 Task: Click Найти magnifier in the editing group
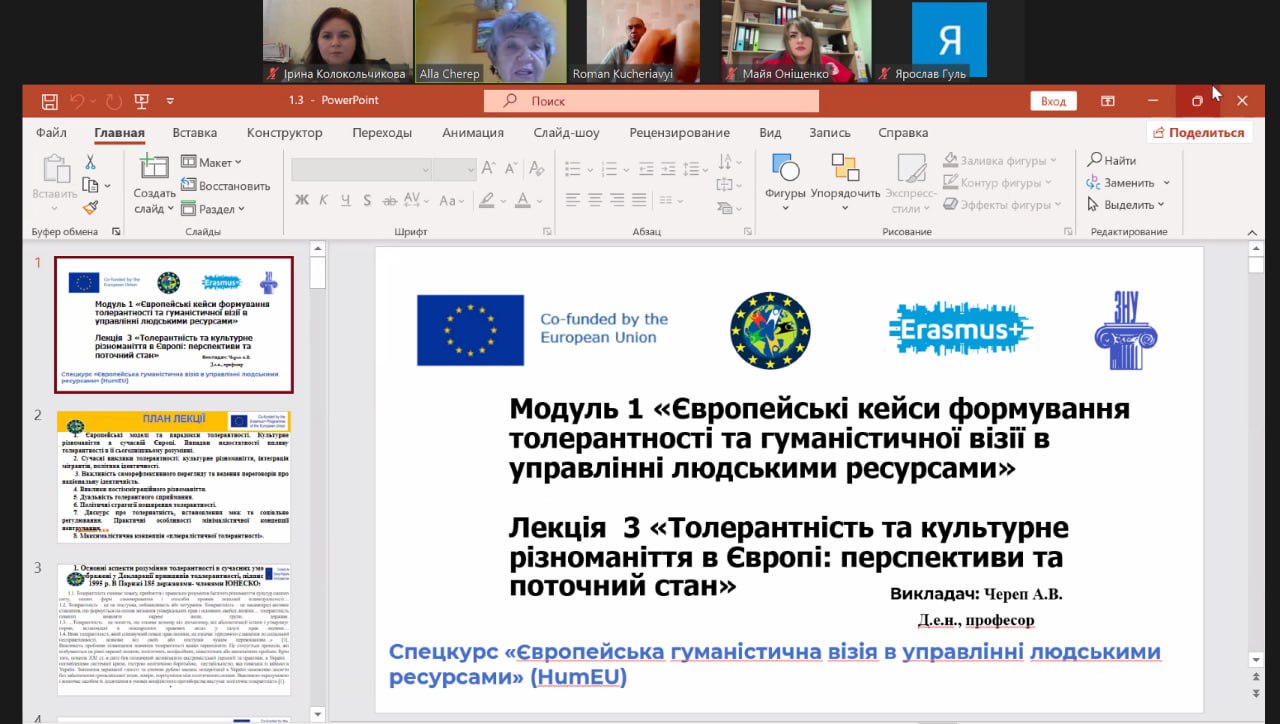(x=1112, y=160)
